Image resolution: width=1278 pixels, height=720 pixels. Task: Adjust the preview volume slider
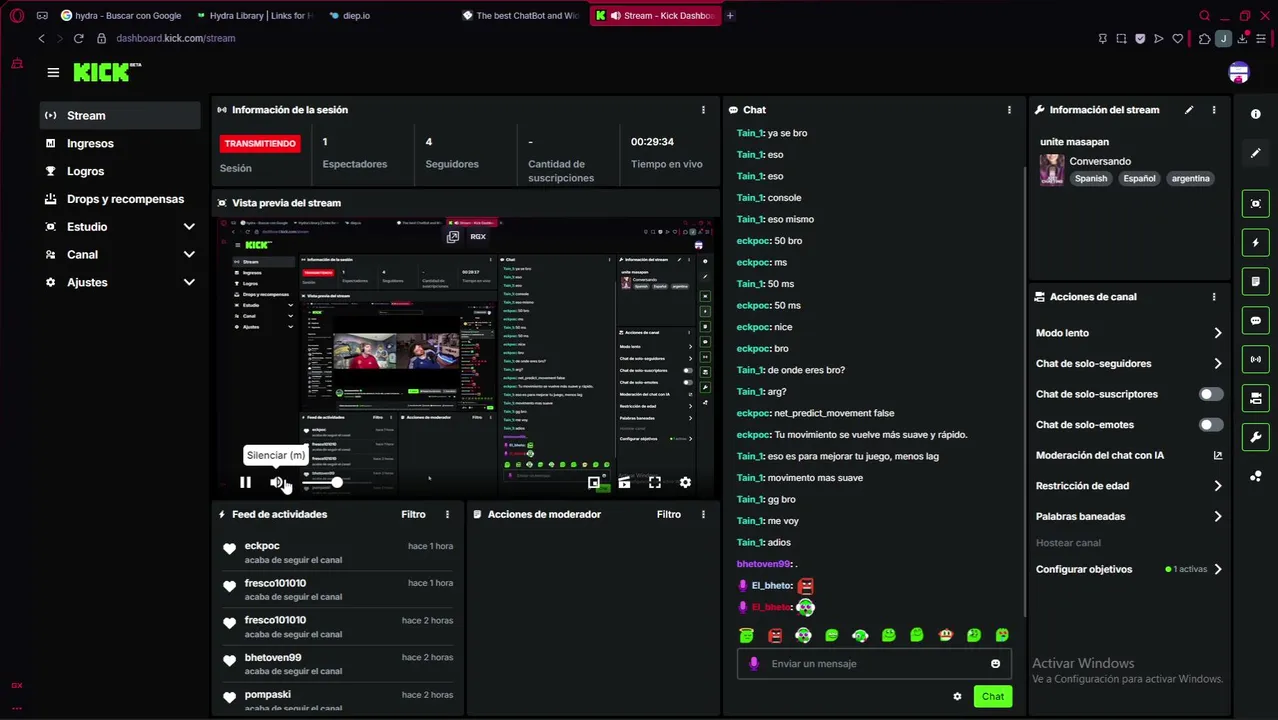click(x=321, y=483)
